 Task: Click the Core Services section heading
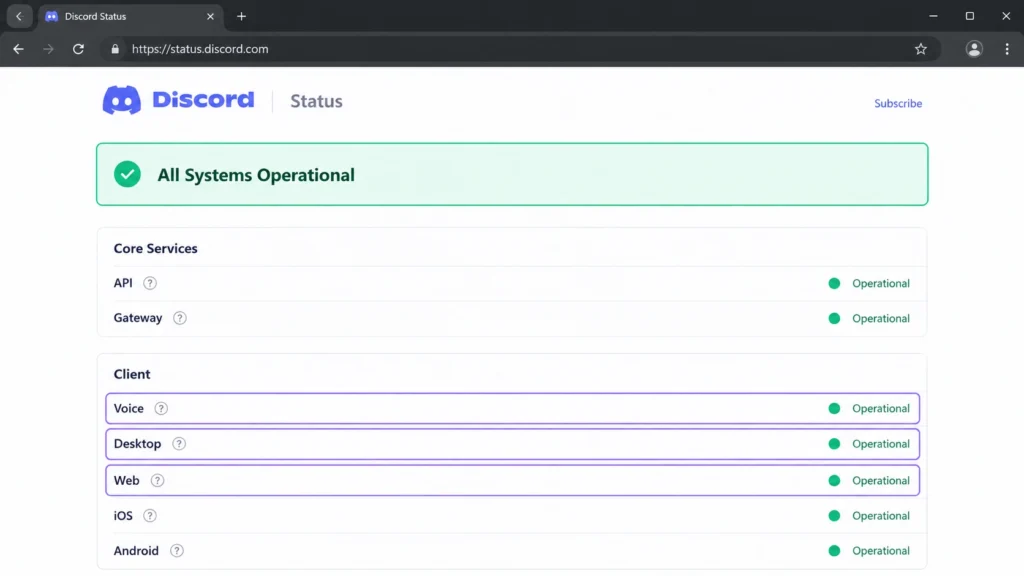(x=155, y=248)
